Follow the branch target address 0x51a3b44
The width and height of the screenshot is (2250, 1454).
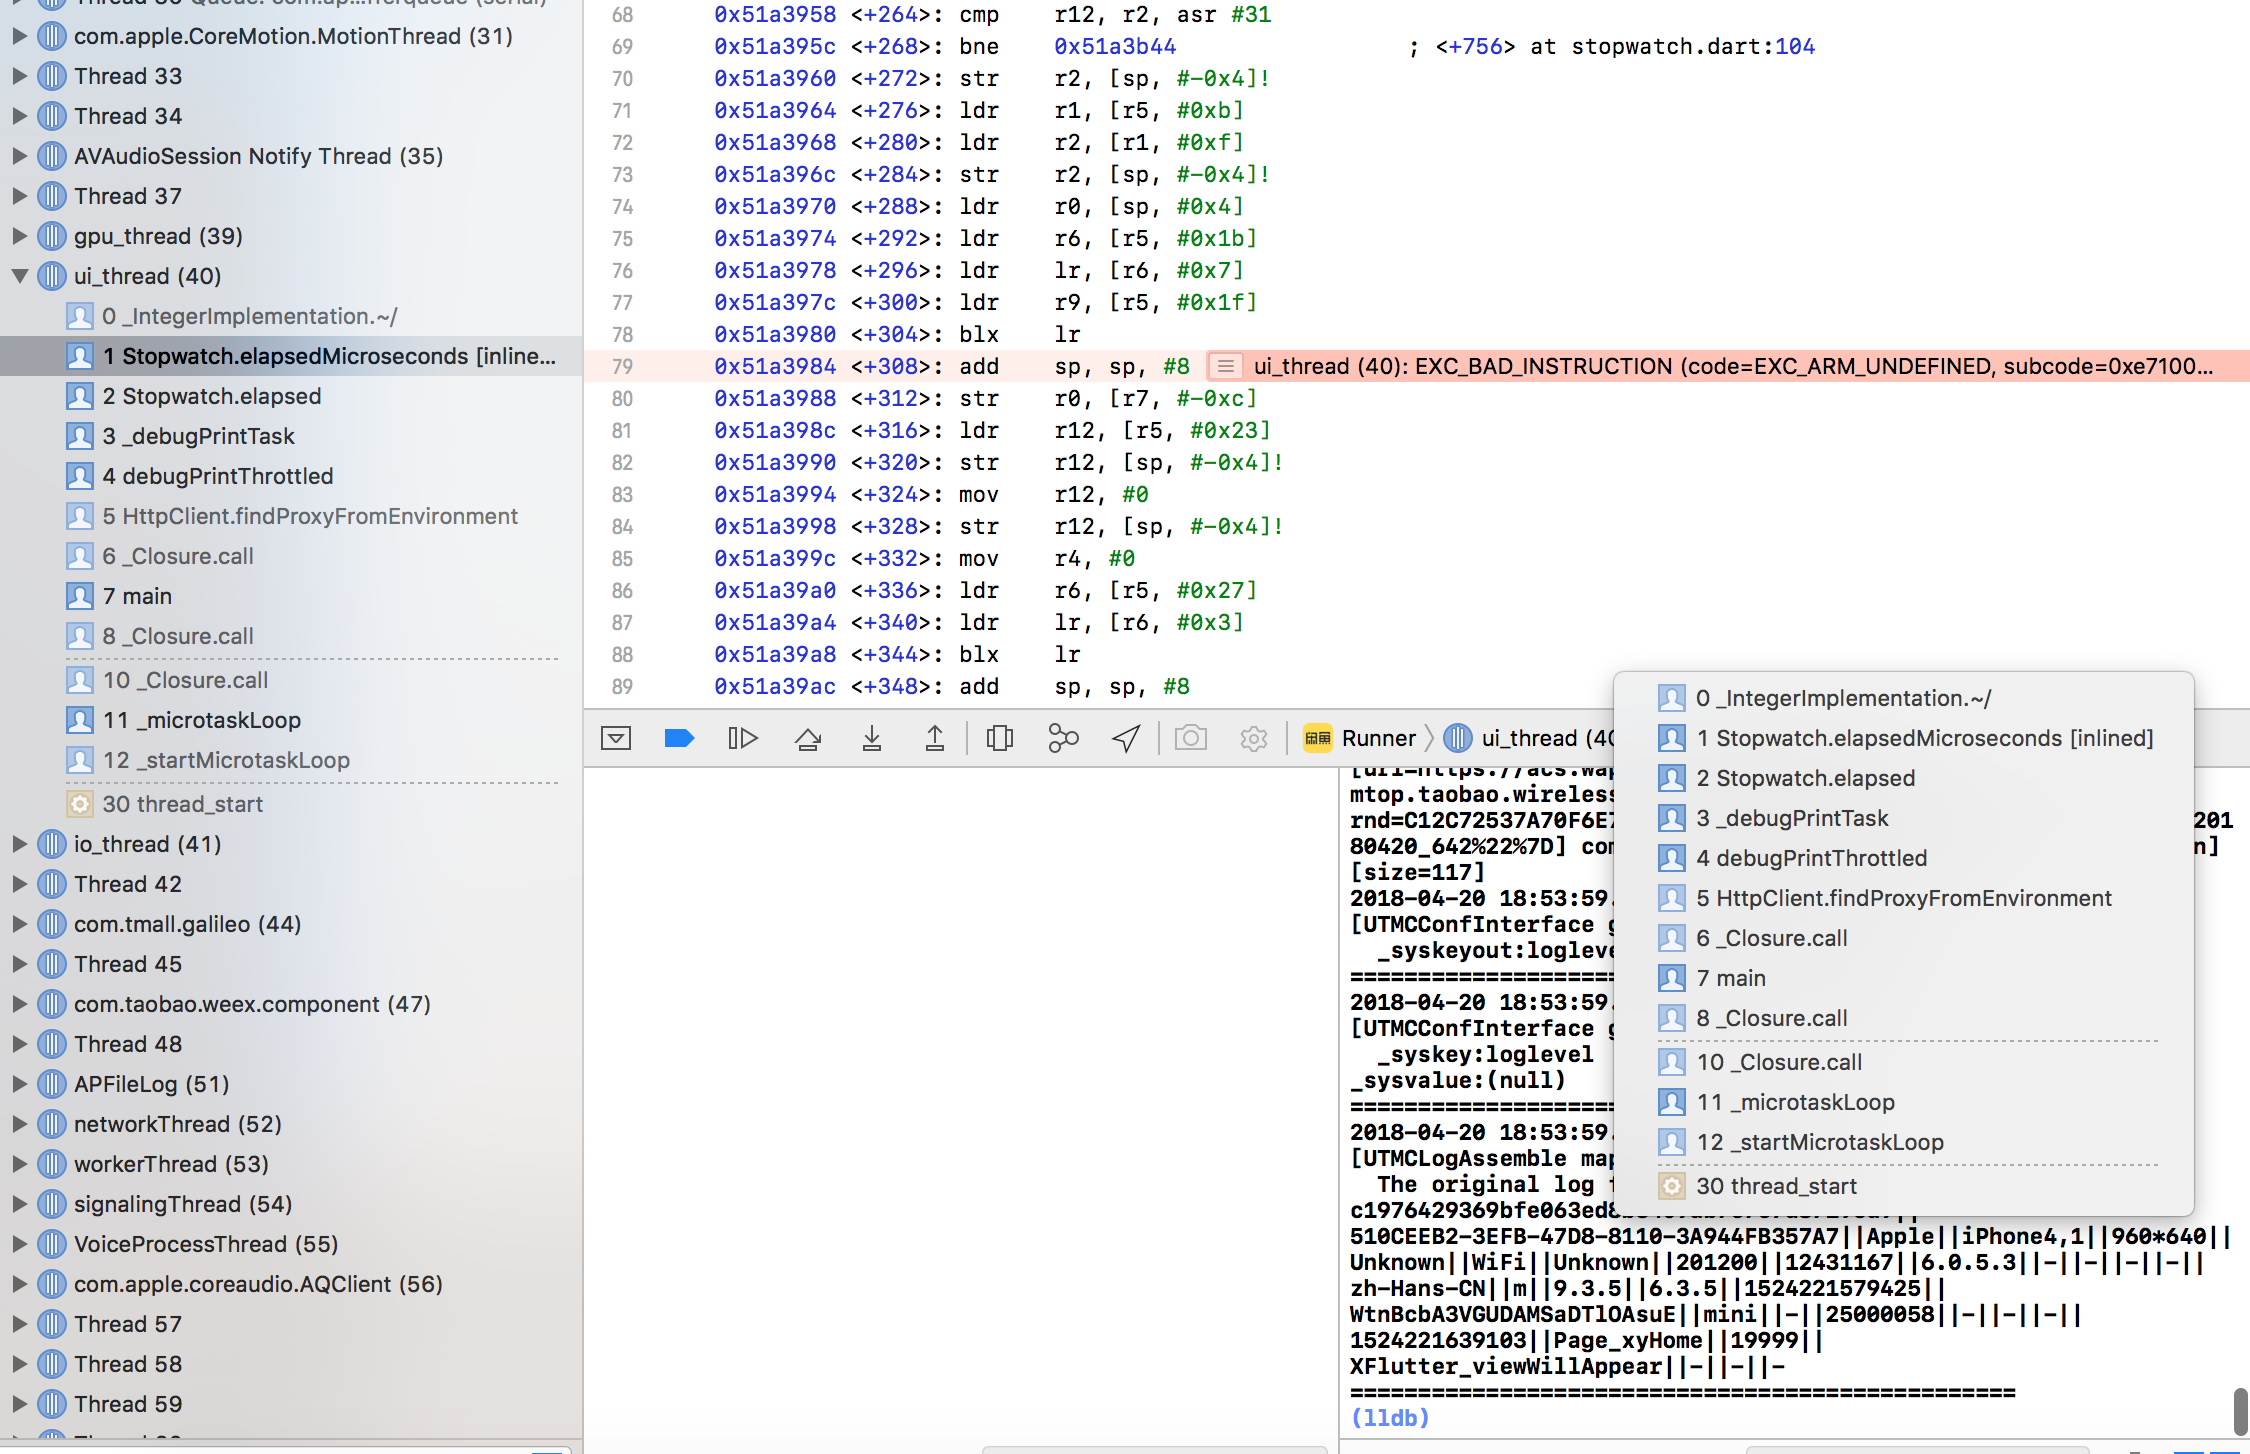pyautogui.click(x=1113, y=46)
